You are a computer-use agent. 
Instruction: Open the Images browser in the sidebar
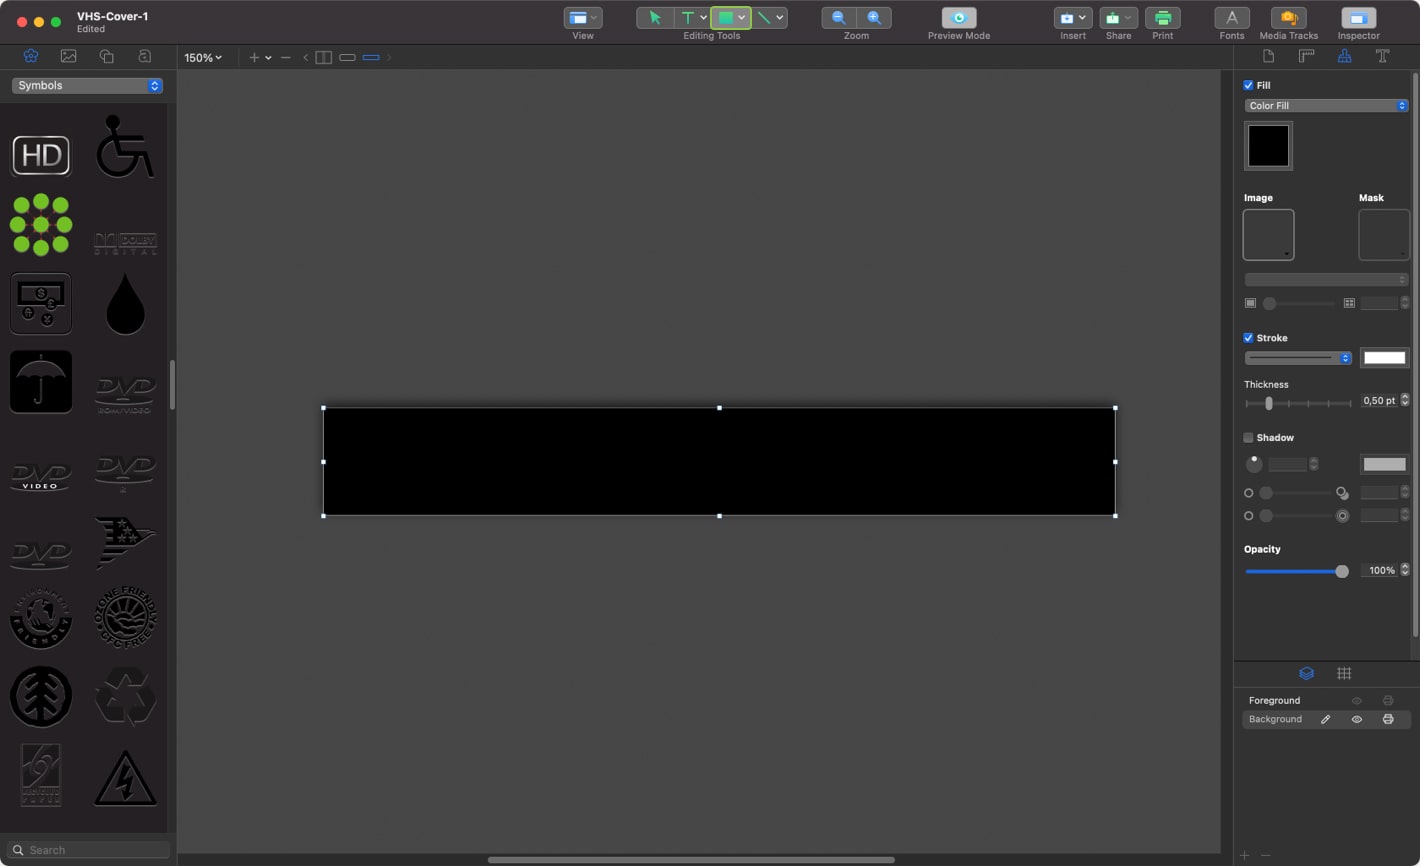click(x=68, y=56)
